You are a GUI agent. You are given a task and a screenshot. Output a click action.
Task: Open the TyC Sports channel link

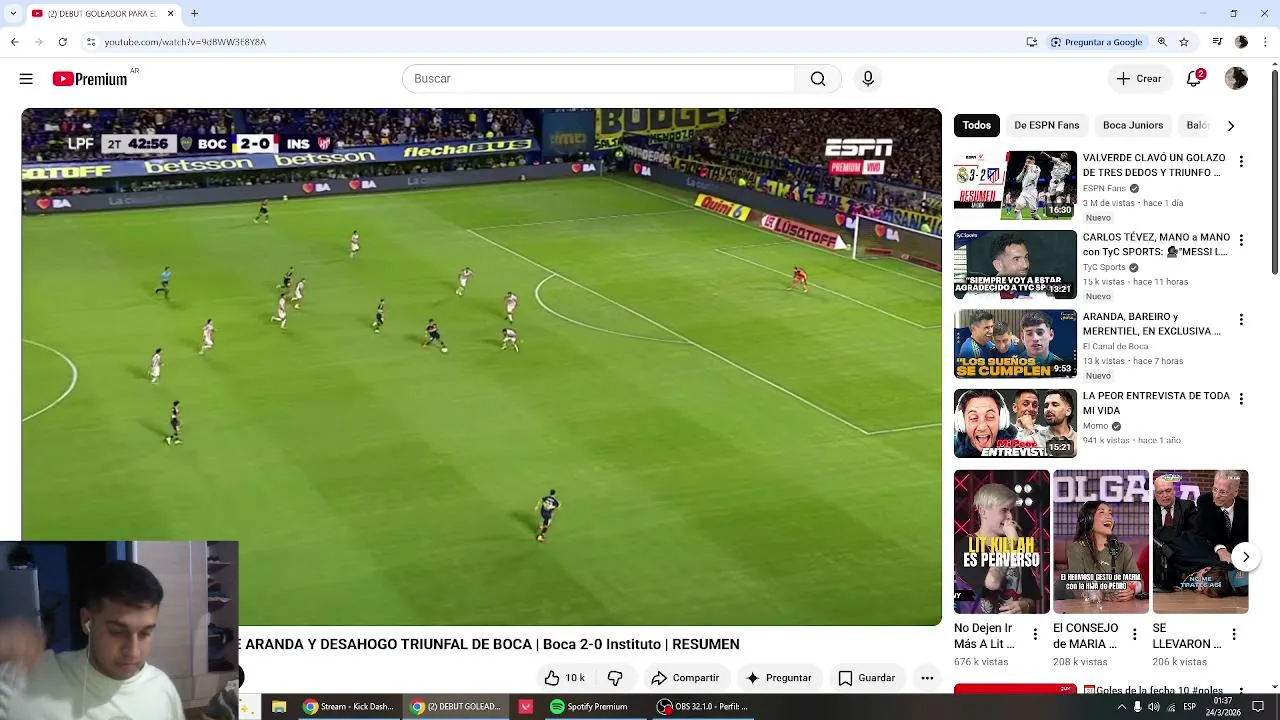(x=1104, y=267)
